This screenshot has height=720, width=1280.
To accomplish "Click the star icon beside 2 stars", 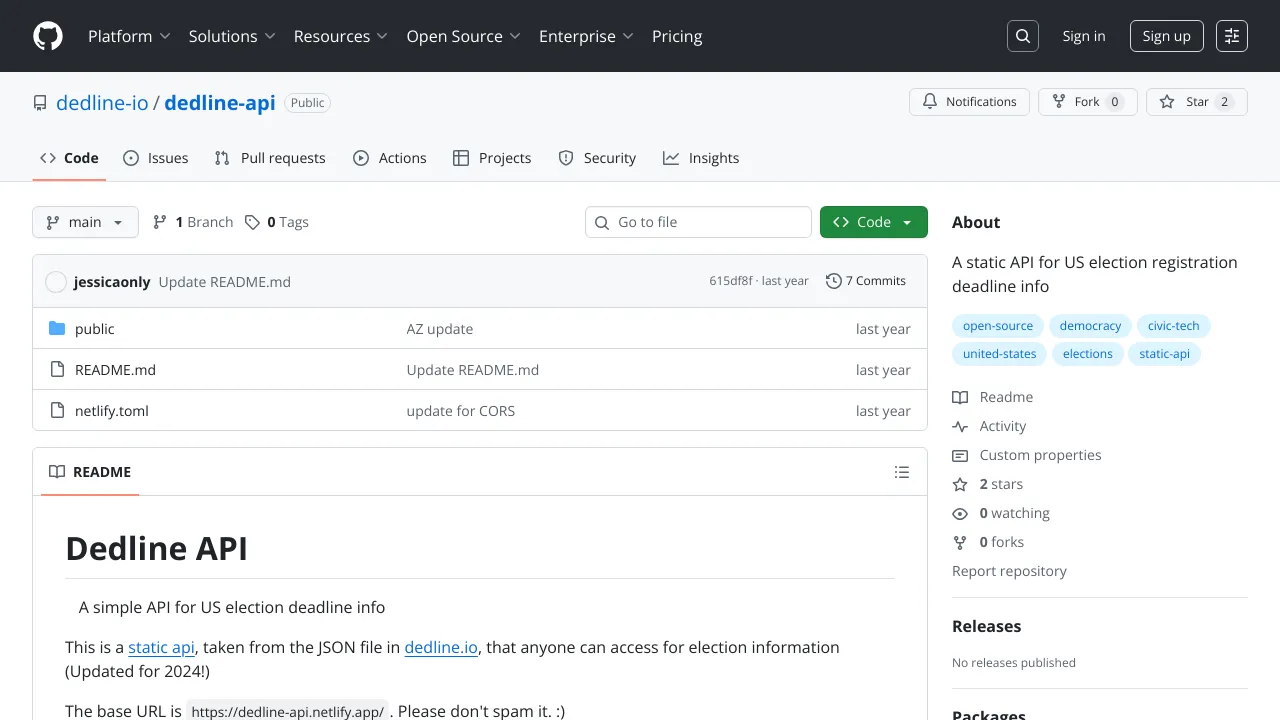I will tap(960, 484).
